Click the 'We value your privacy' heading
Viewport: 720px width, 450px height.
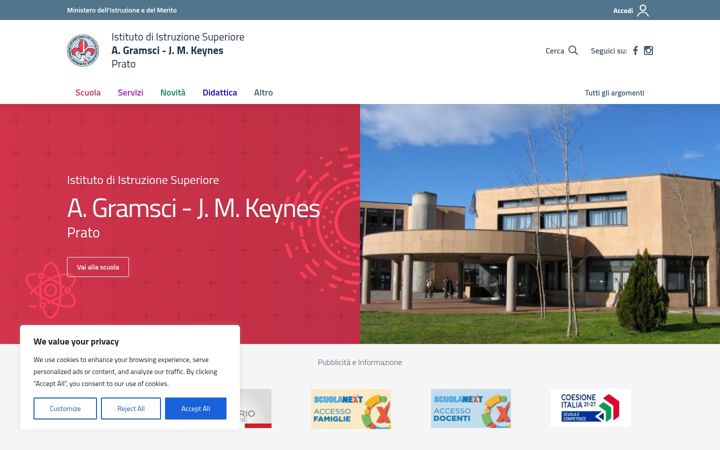[76, 342]
